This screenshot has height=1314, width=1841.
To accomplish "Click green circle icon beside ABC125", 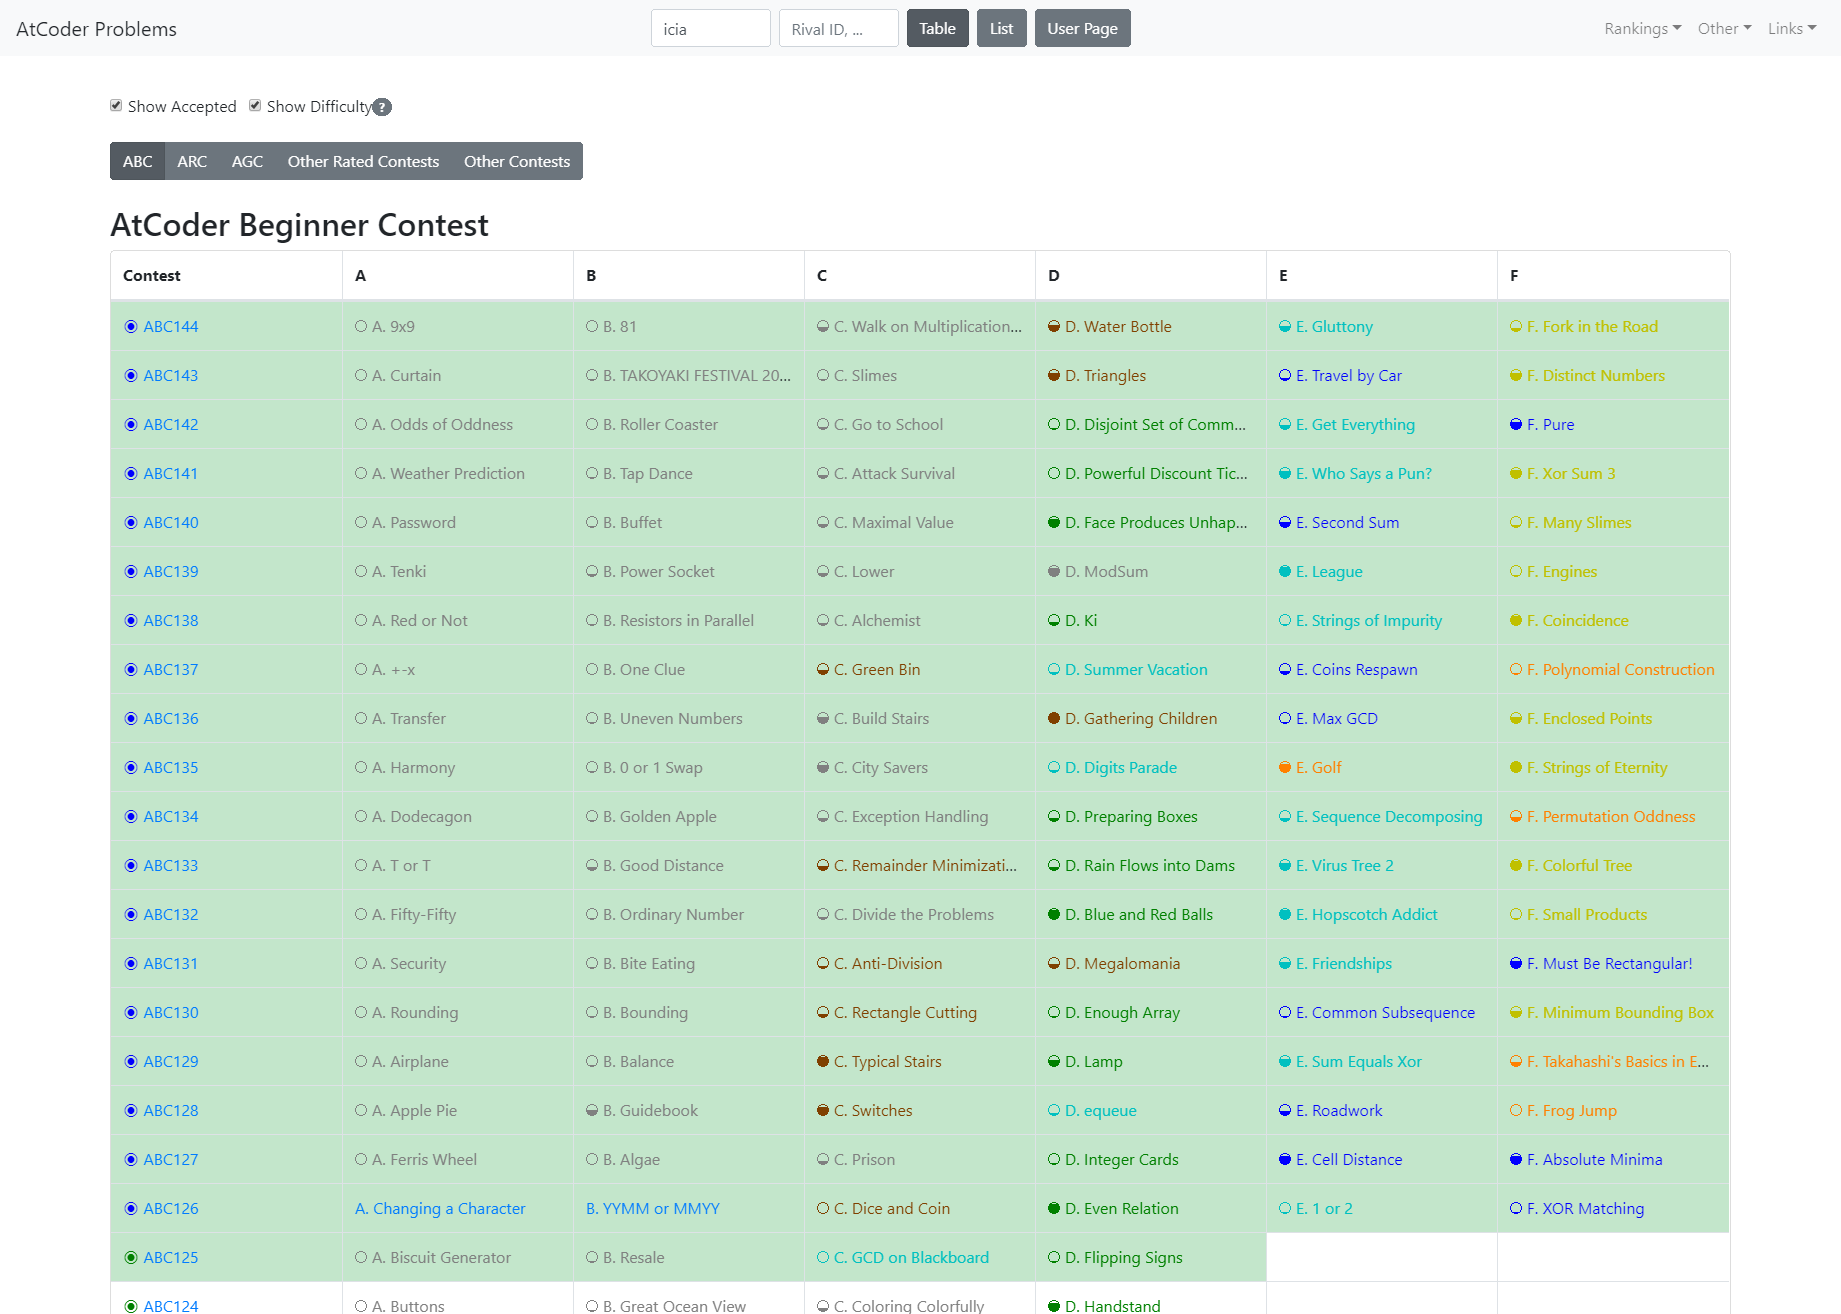I will [x=131, y=1258].
